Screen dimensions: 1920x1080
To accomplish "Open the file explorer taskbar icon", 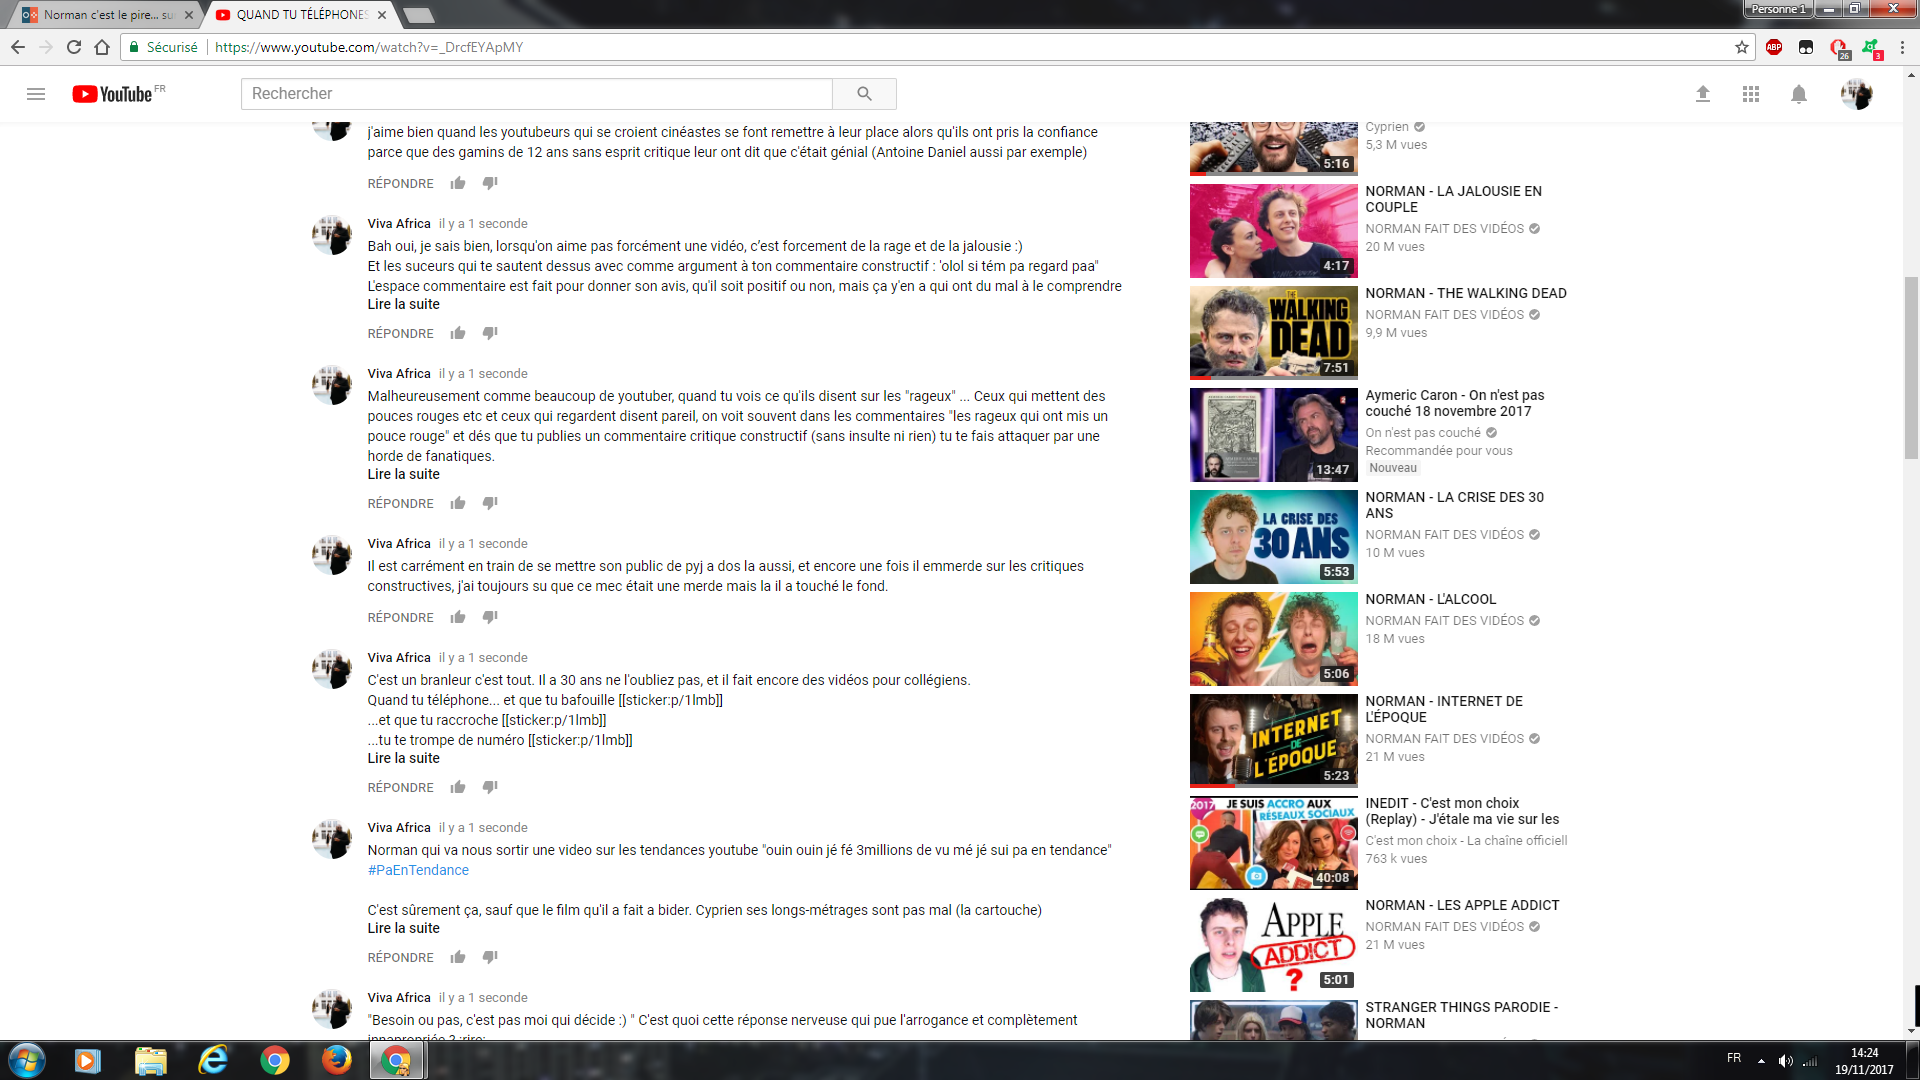I will (150, 1060).
